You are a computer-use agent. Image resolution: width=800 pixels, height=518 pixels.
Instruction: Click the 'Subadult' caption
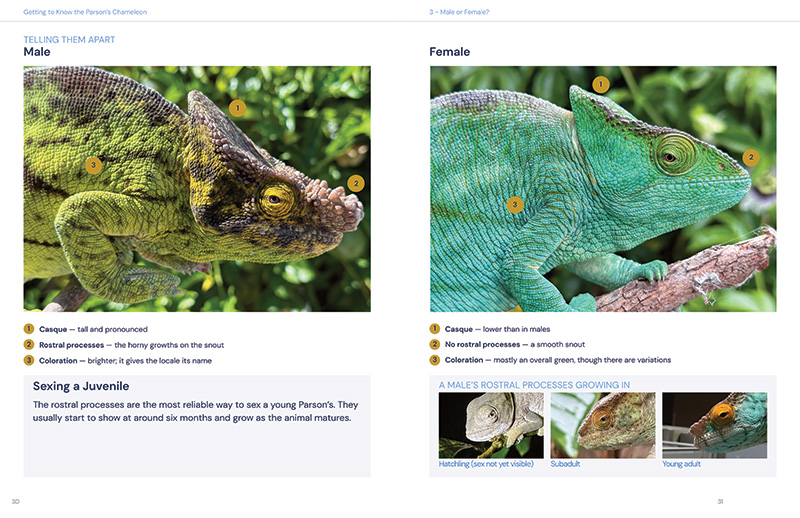click(x=565, y=464)
